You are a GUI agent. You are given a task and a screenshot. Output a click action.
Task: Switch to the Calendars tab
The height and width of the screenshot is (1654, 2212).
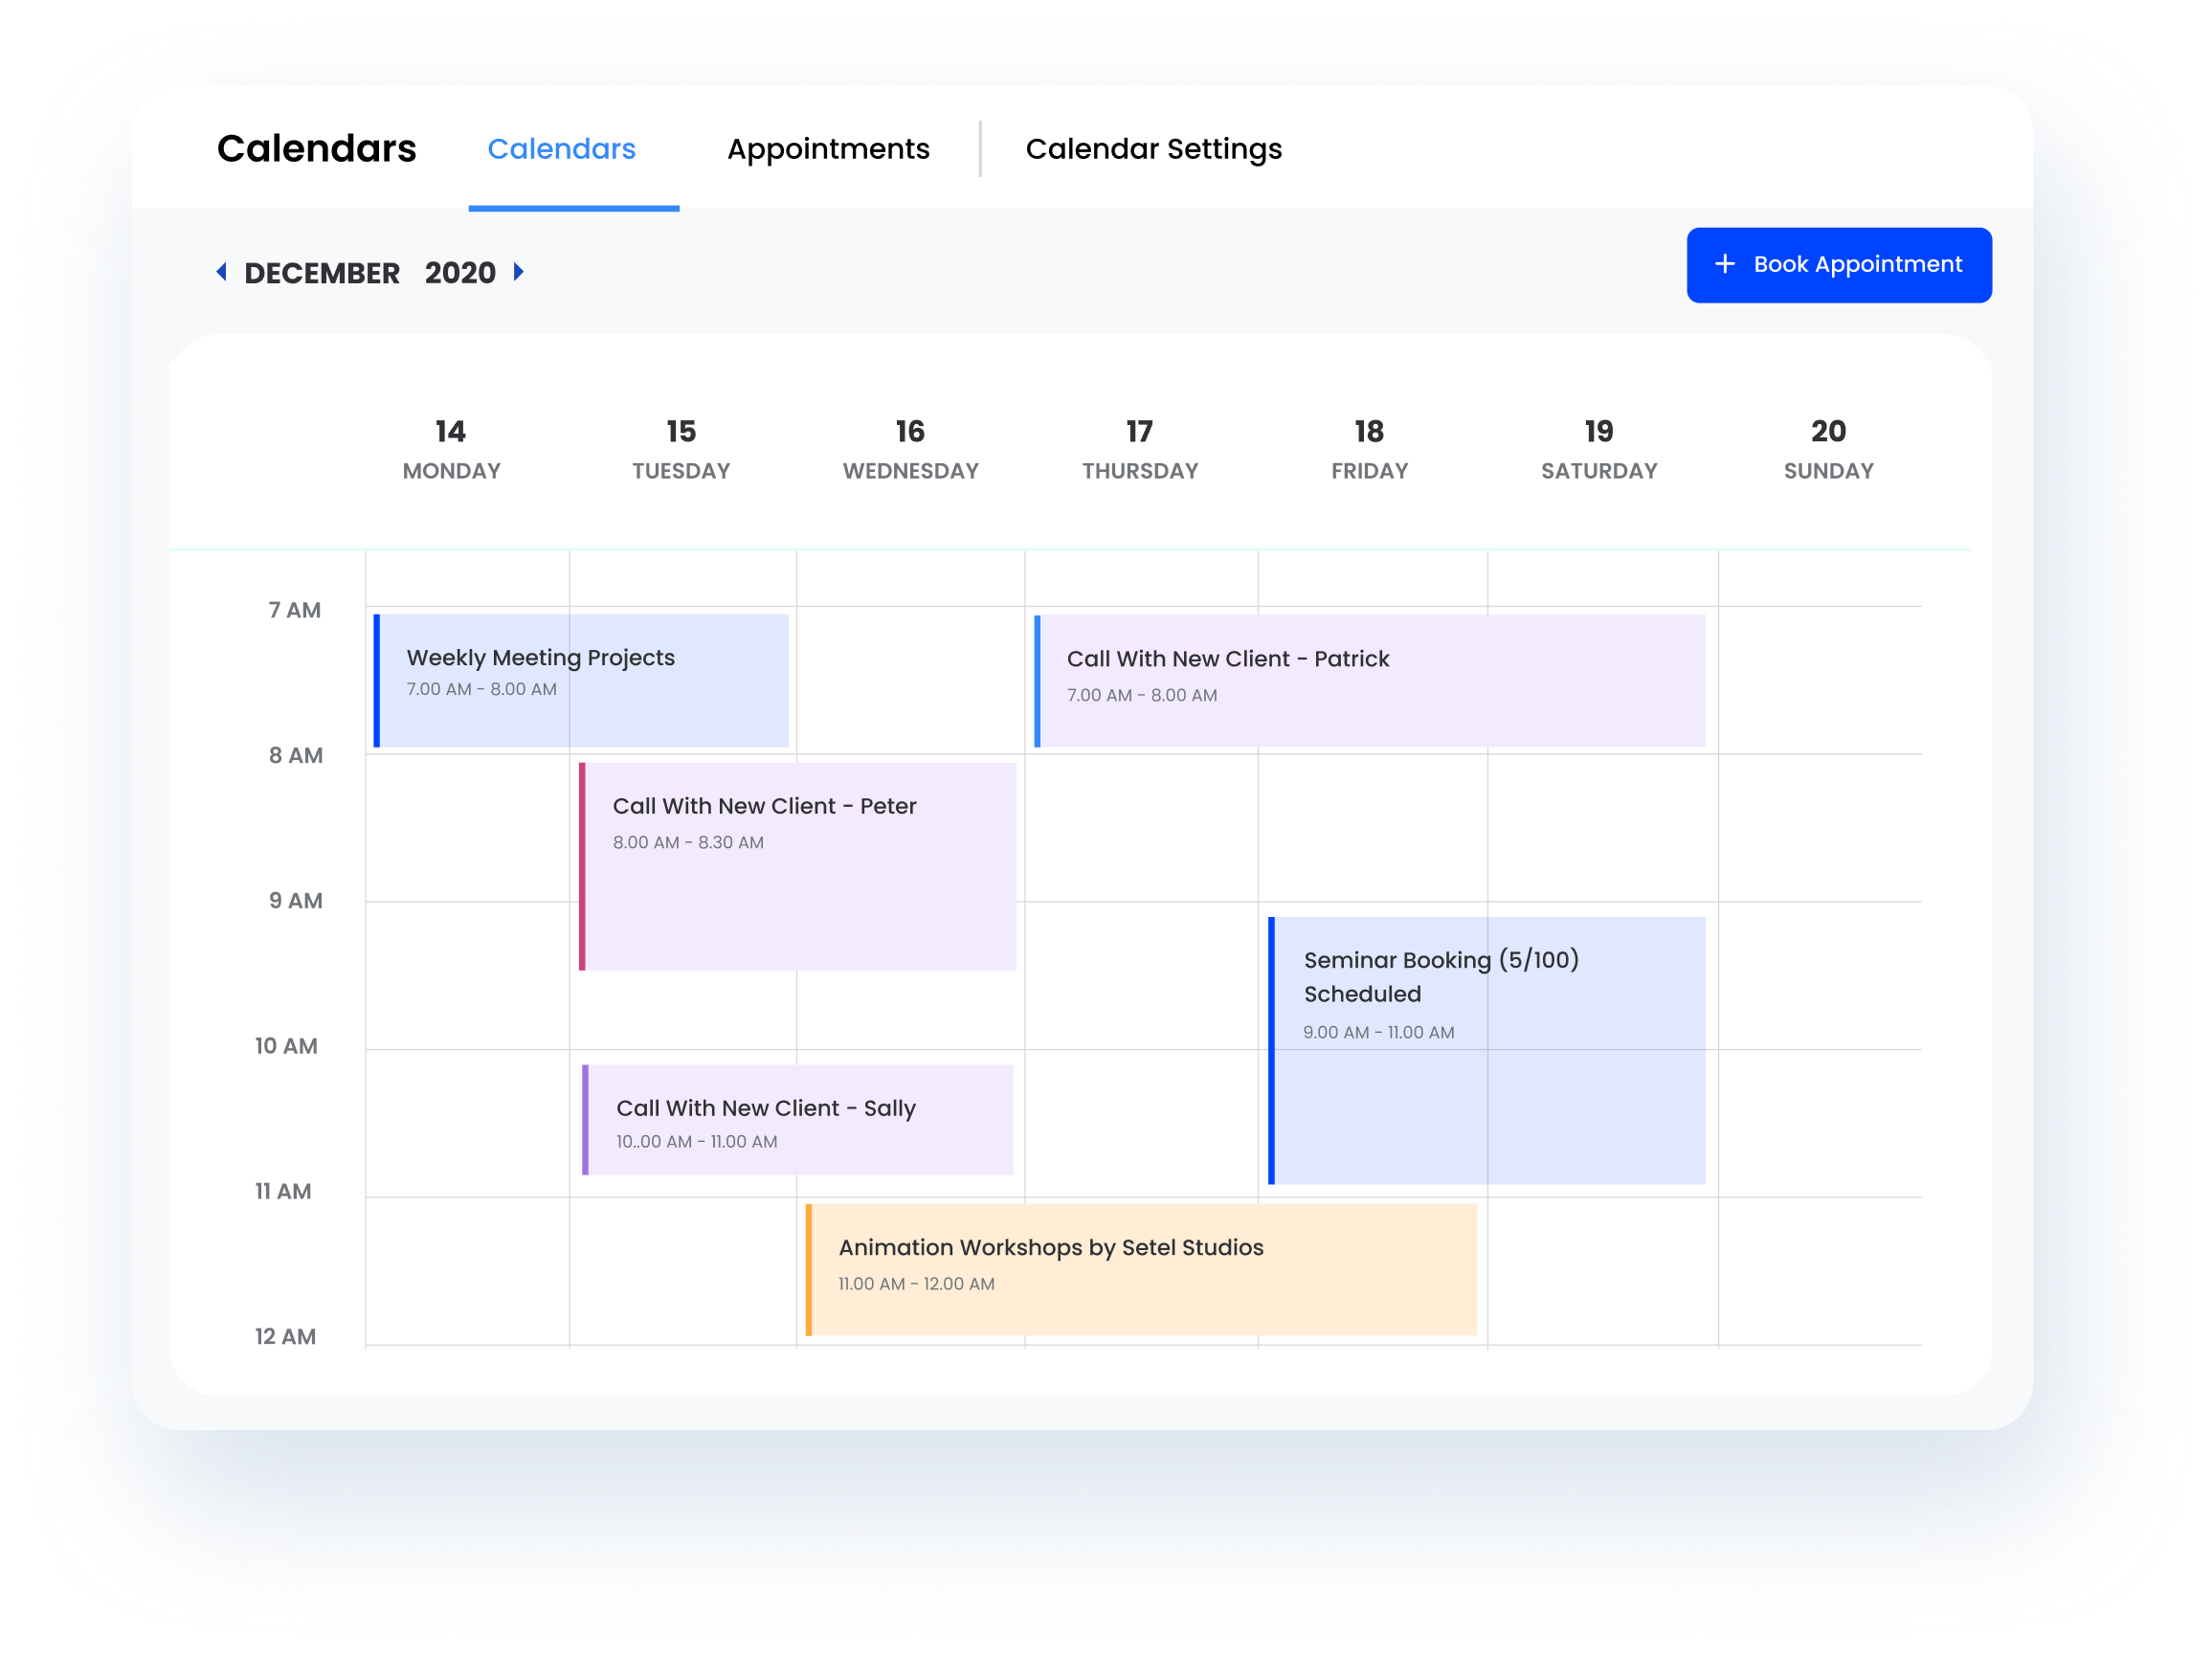pyautogui.click(x=561, y=149)
